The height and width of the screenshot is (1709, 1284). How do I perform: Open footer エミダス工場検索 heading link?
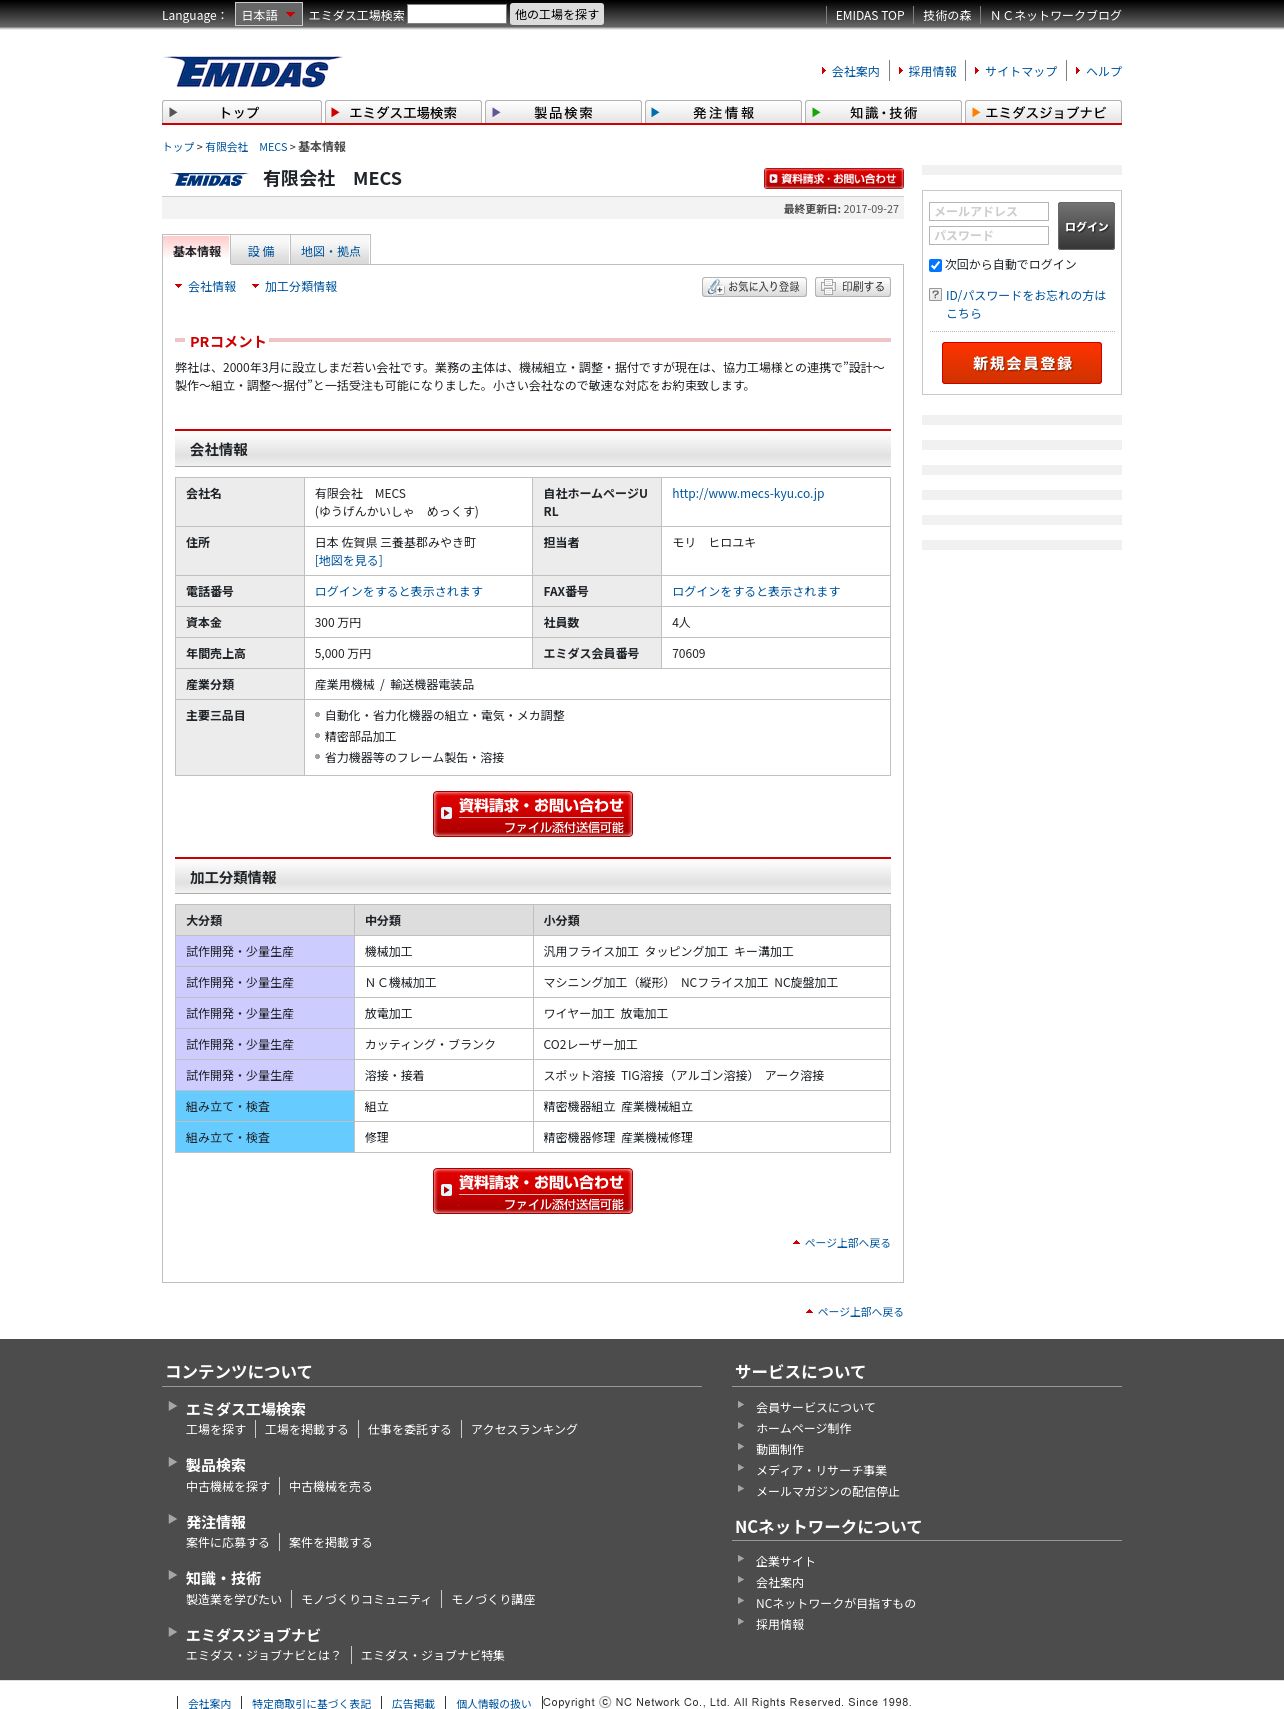pos(246,1409)
